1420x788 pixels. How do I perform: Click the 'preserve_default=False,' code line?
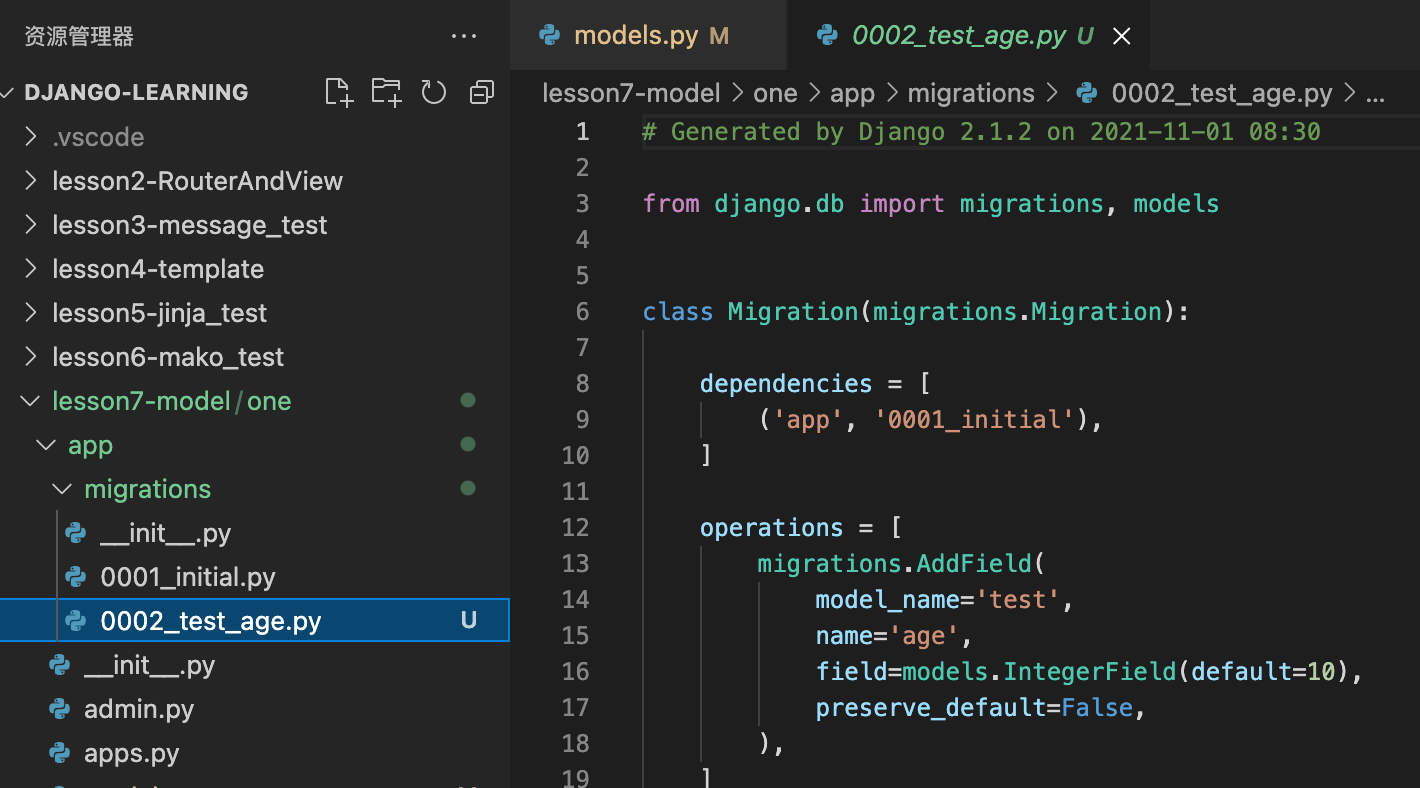point(981,708)
